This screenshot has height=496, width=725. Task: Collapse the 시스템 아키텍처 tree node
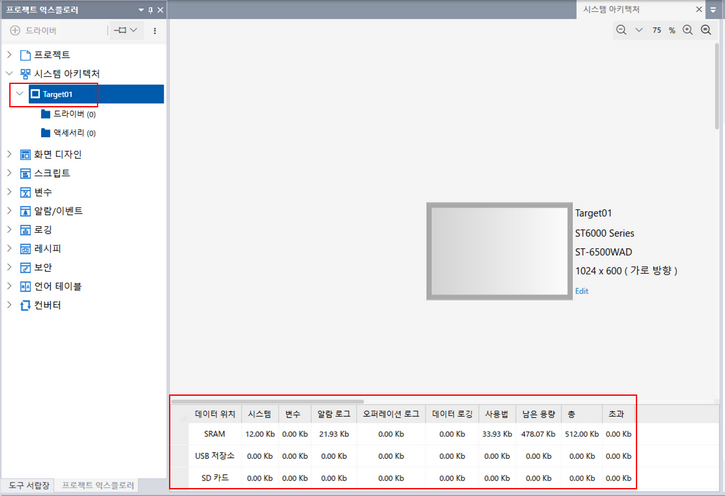click(x=10, y=73)
